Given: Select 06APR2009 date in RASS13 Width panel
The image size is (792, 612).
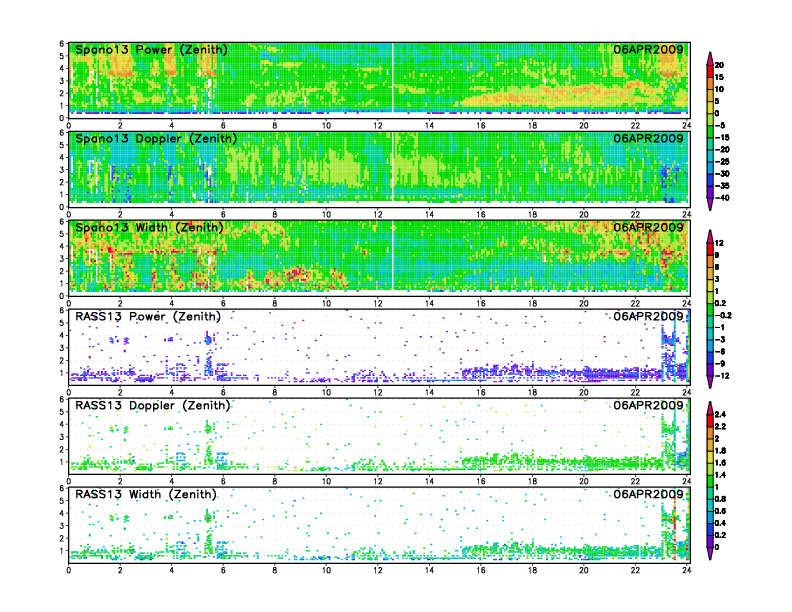Looking at the screenshot, I should click(648, 494).
